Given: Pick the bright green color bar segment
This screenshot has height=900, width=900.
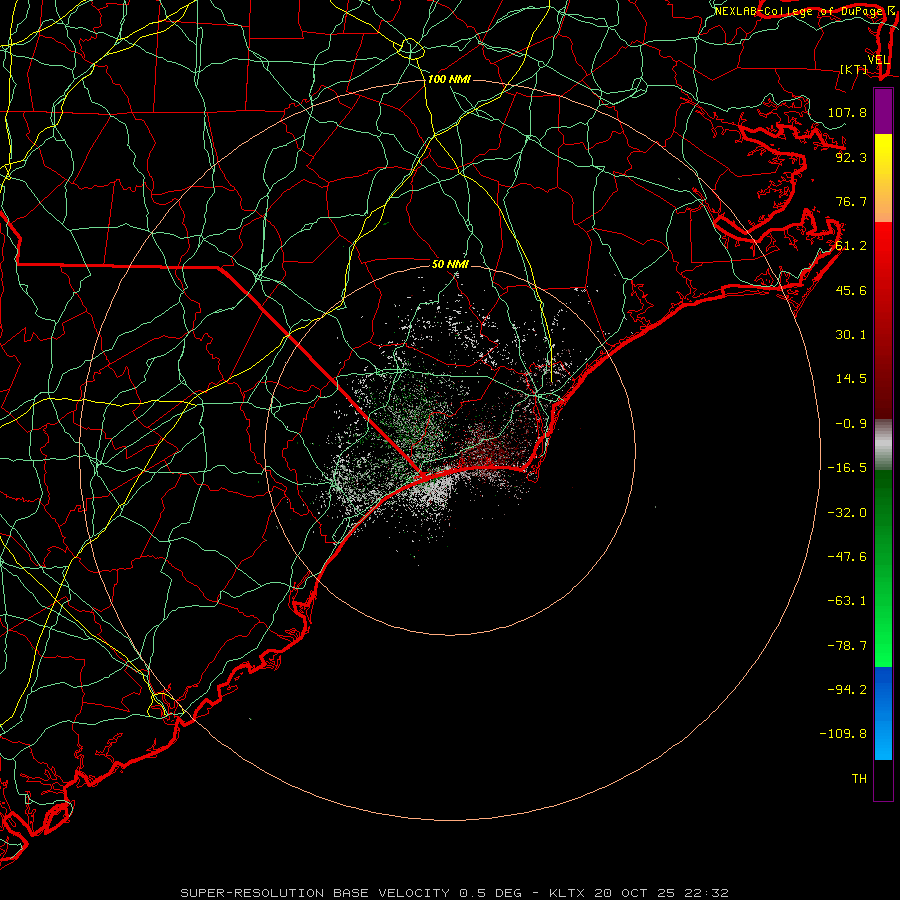Looking at the screenshot, I should coord(883,568).
